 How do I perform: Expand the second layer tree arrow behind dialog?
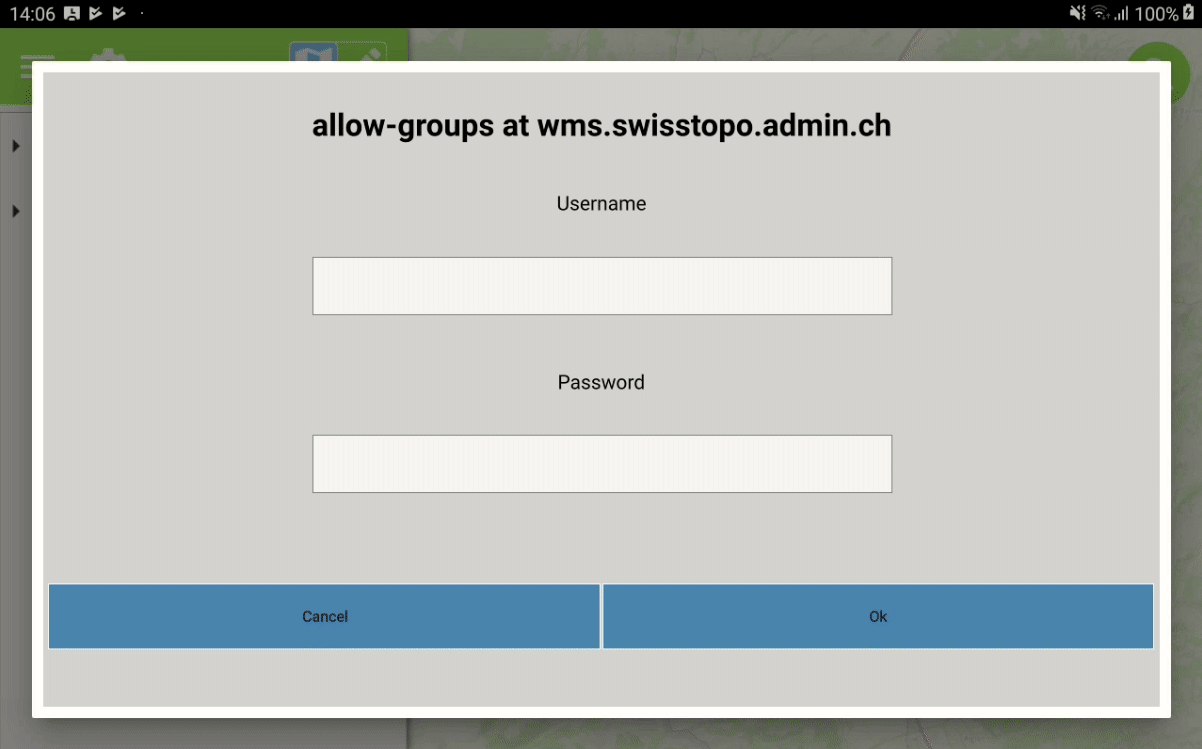click(x=16, y=212)
